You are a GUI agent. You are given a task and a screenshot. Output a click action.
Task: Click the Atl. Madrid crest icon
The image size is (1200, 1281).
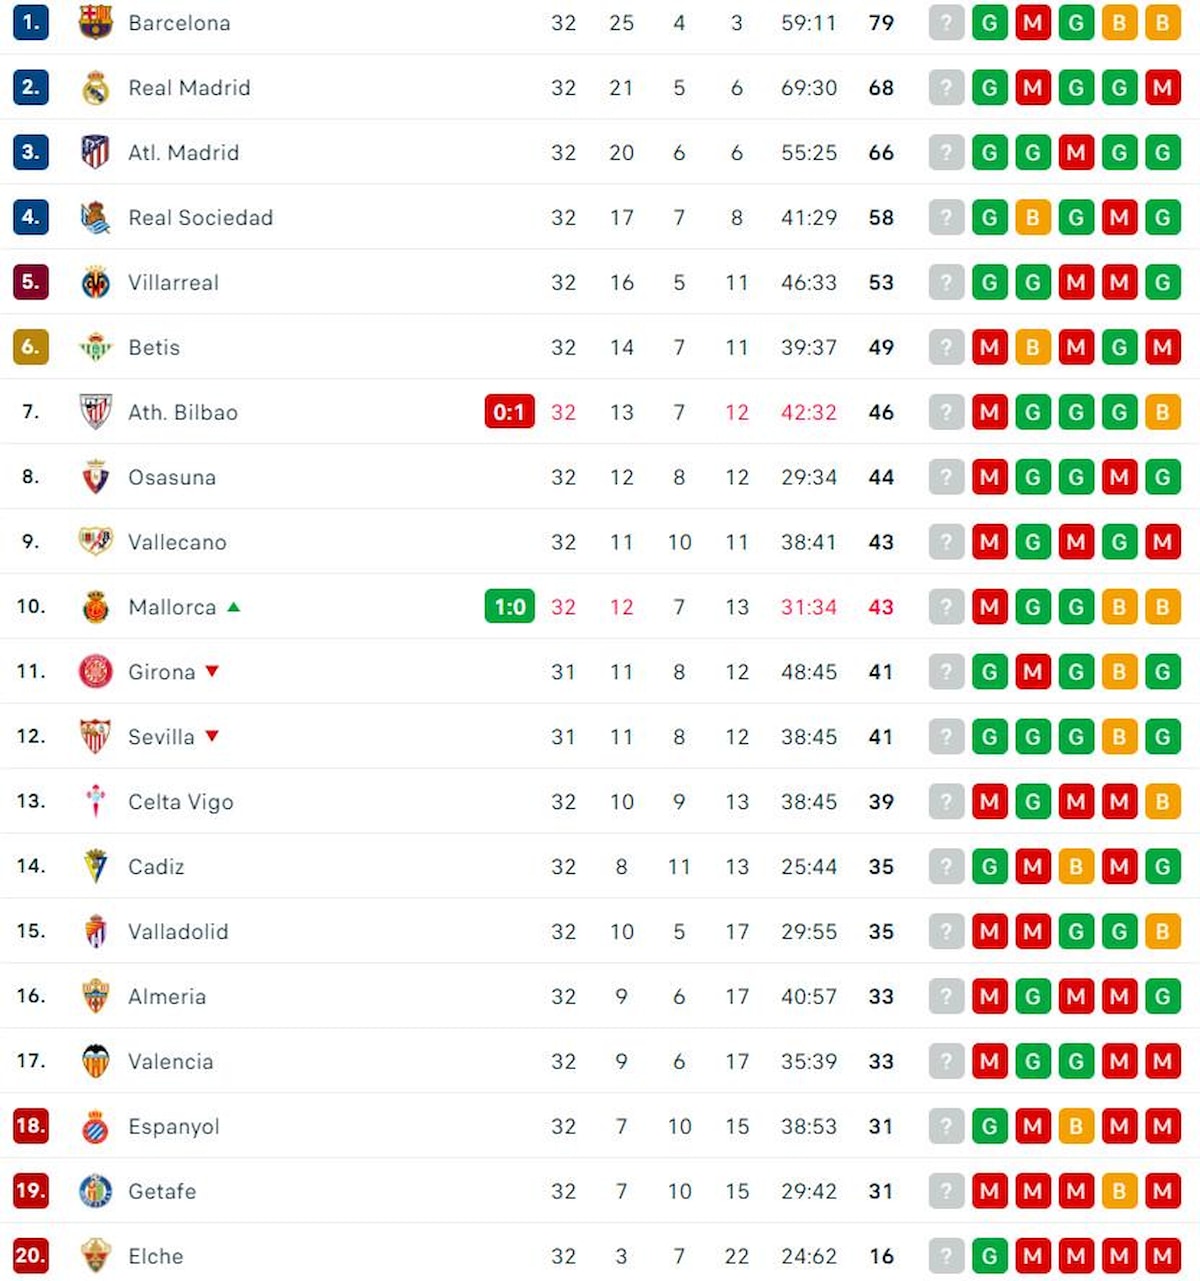tap(95, 152)
